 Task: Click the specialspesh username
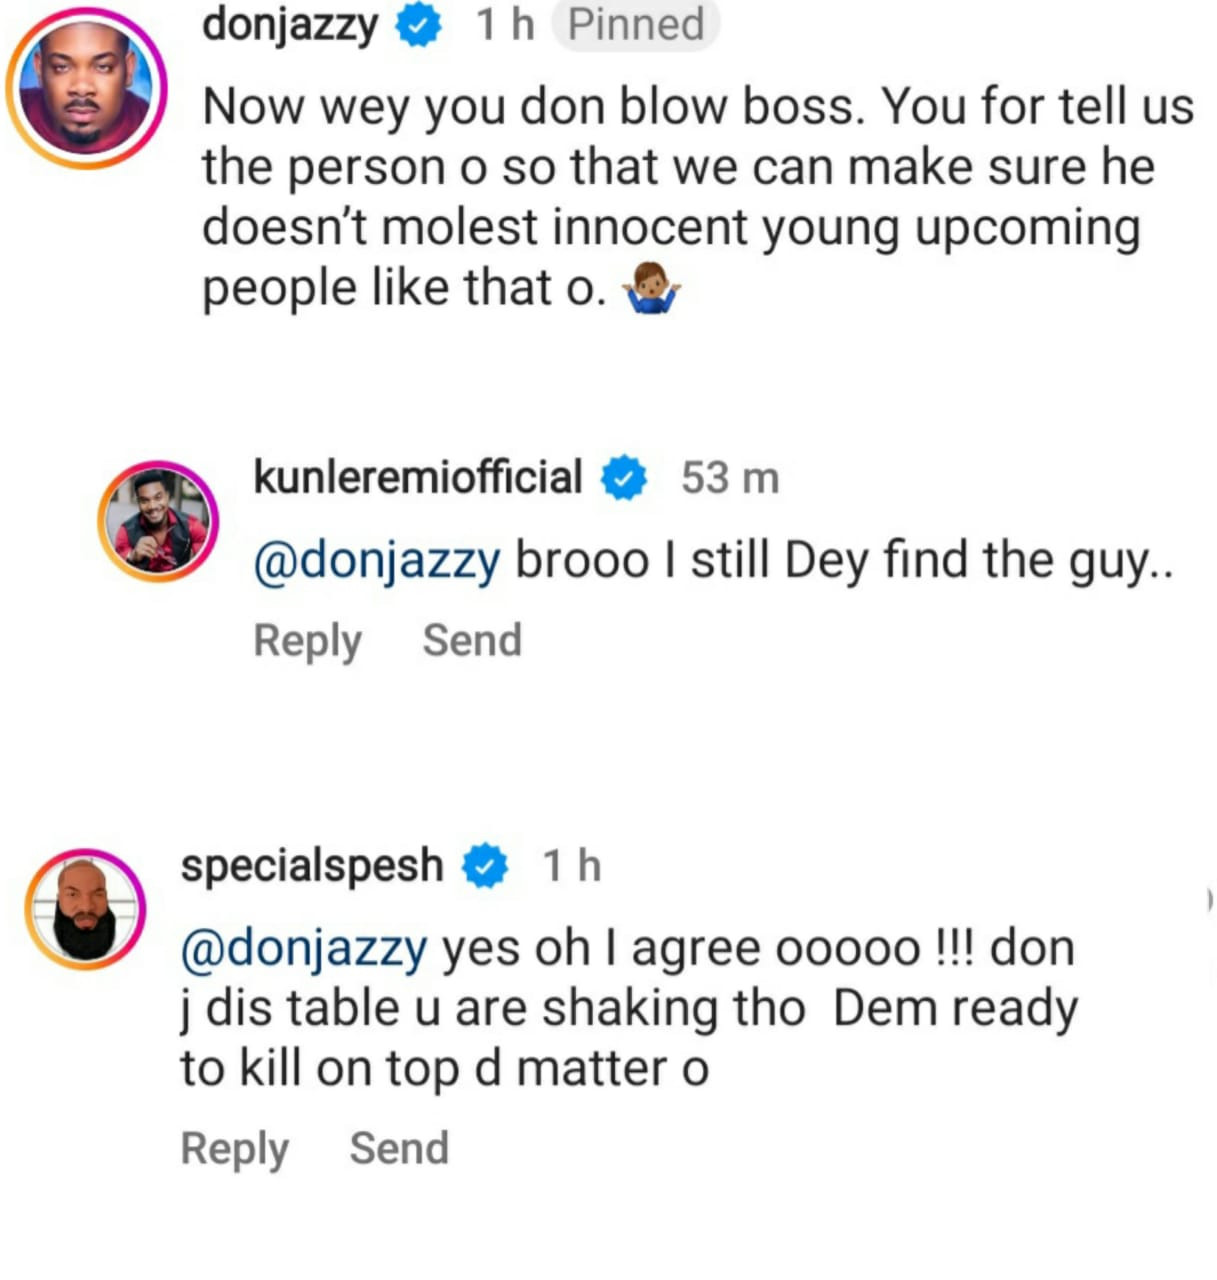(x=312, y=866)
